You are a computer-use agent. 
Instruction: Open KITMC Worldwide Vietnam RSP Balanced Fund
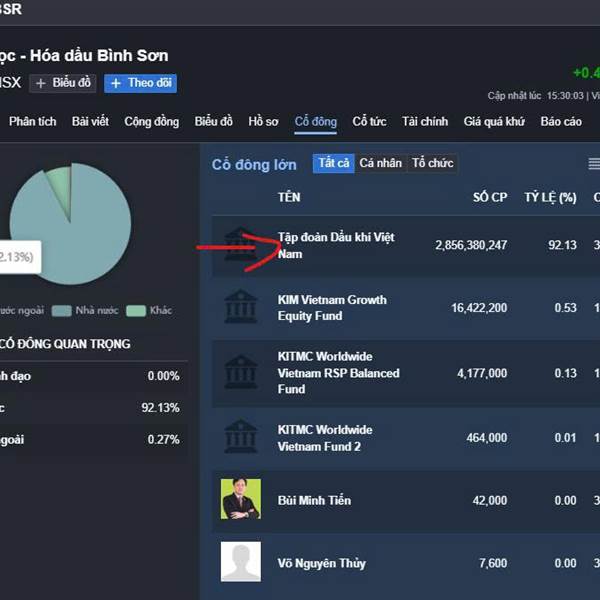point(339,373)
